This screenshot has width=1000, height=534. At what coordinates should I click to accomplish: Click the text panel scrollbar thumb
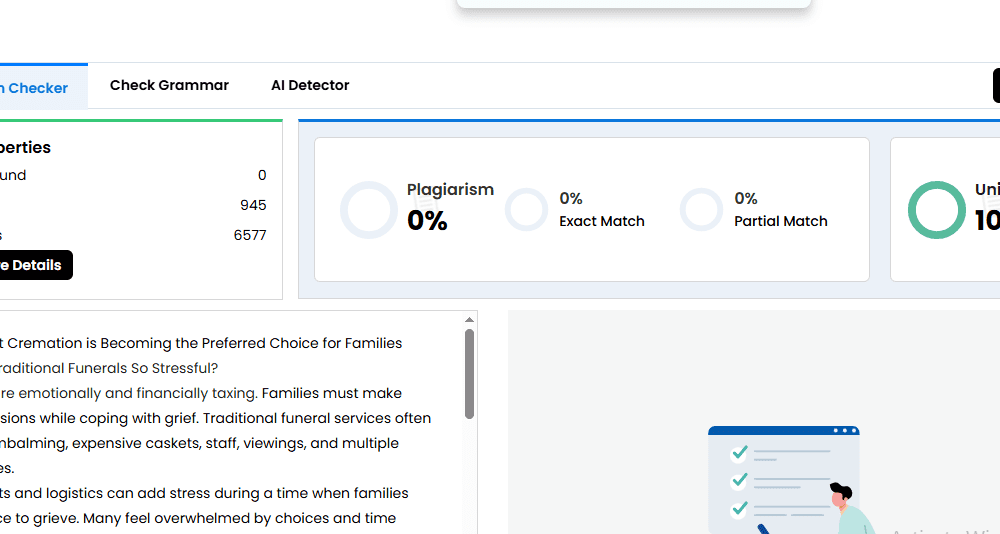click(469, 373)
